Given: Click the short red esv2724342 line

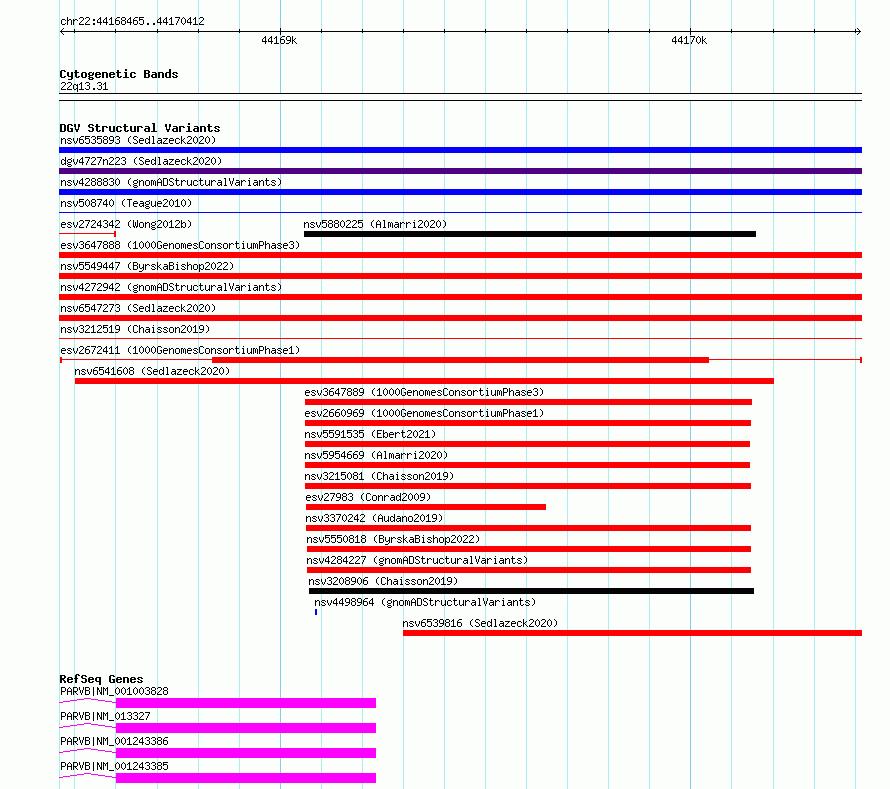Looking at the screenshot, I should click(x=87, y=234).
